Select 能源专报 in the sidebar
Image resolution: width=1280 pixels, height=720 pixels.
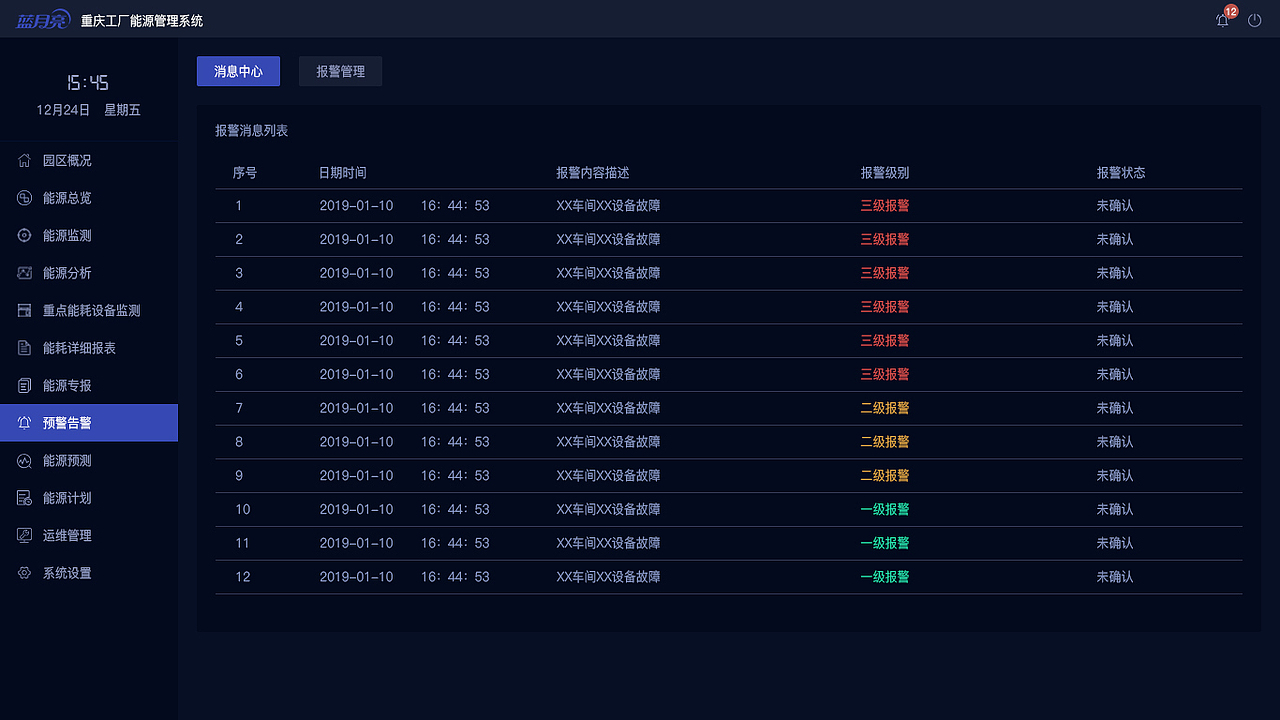tap(89, 385)
